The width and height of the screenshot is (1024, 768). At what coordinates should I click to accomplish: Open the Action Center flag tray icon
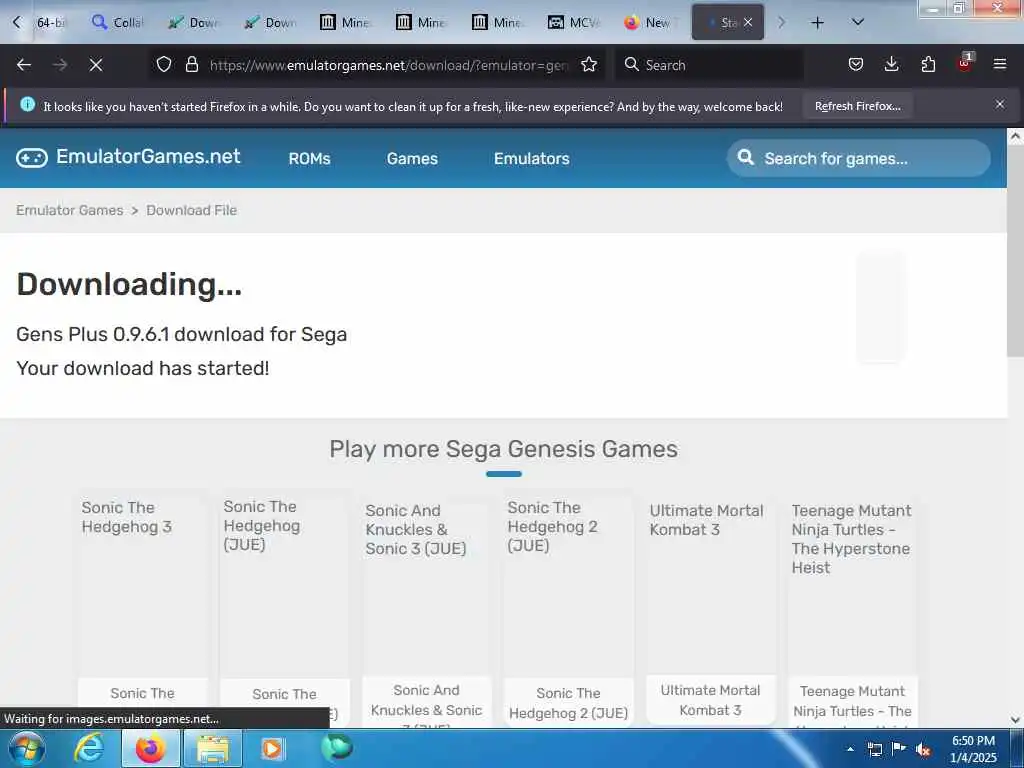pos(899,749)
